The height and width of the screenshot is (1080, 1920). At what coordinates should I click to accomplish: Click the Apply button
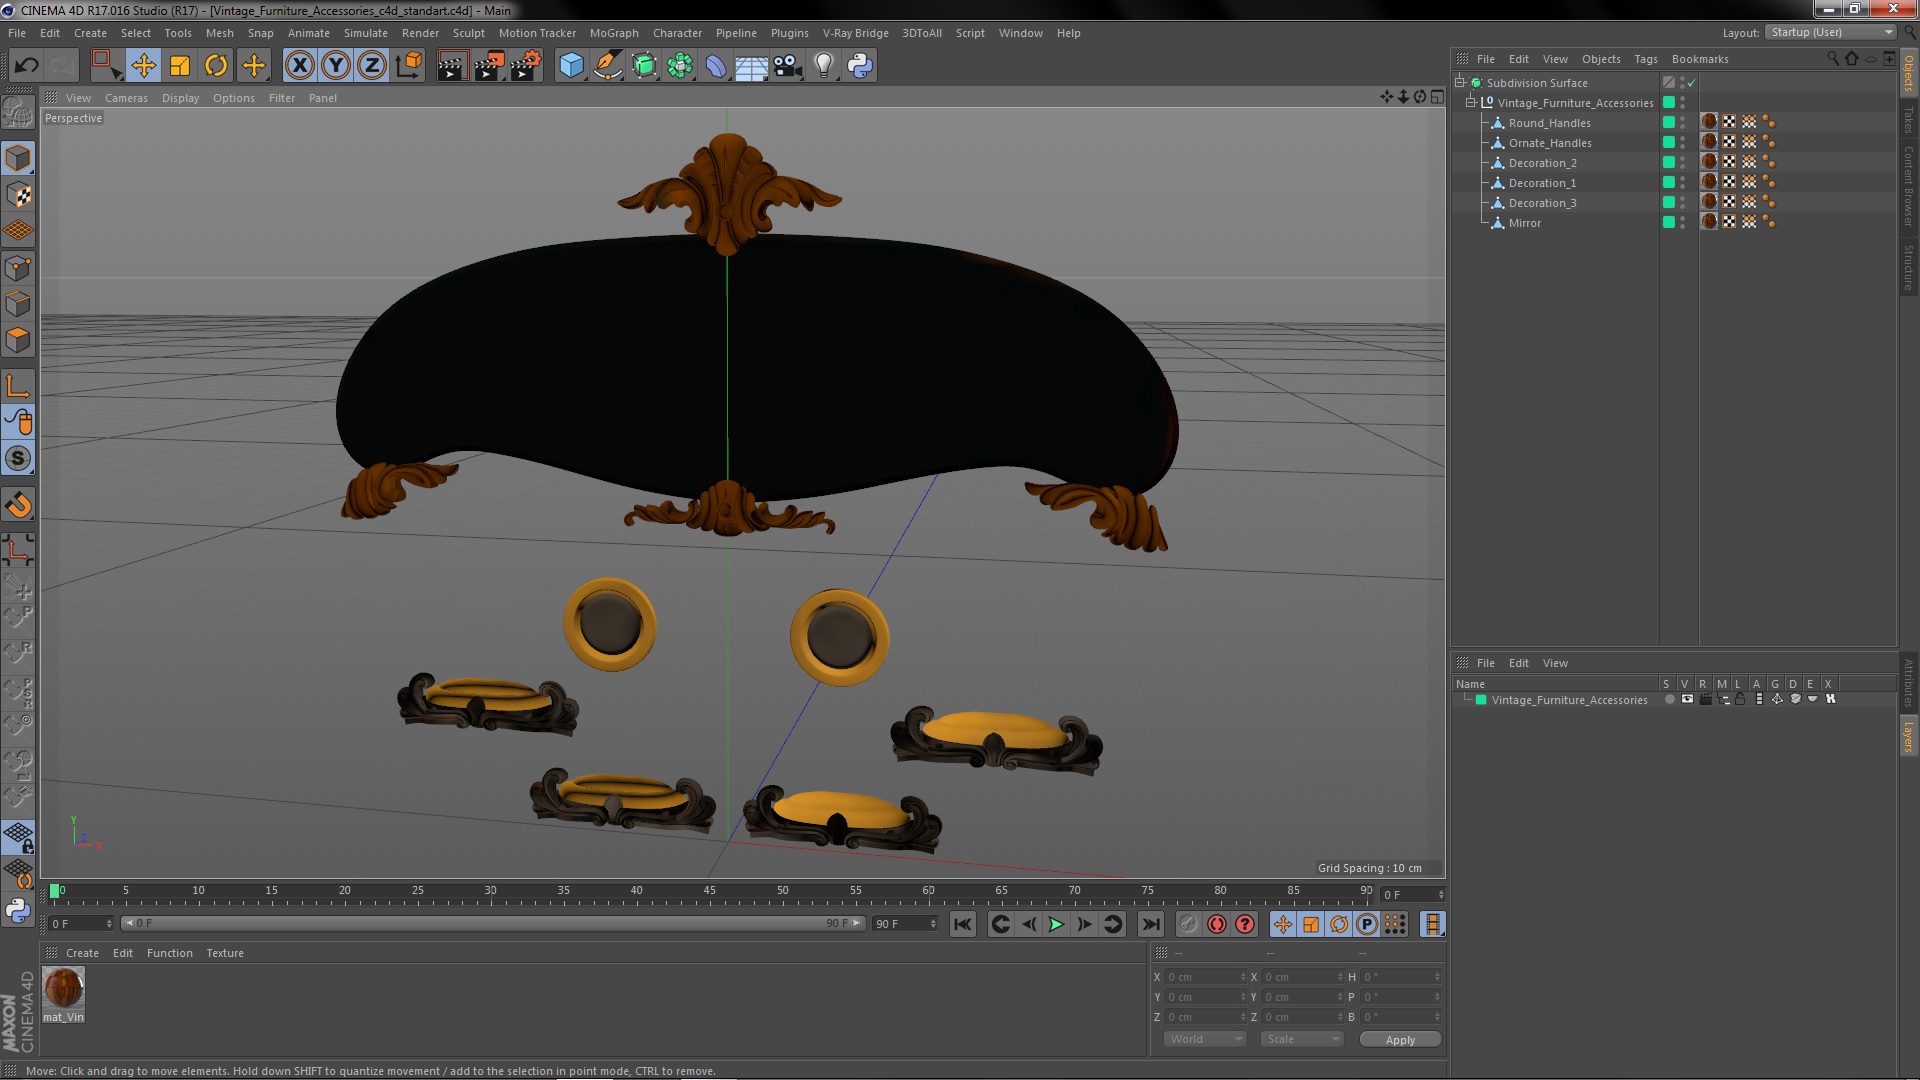click(1400, 1040)
